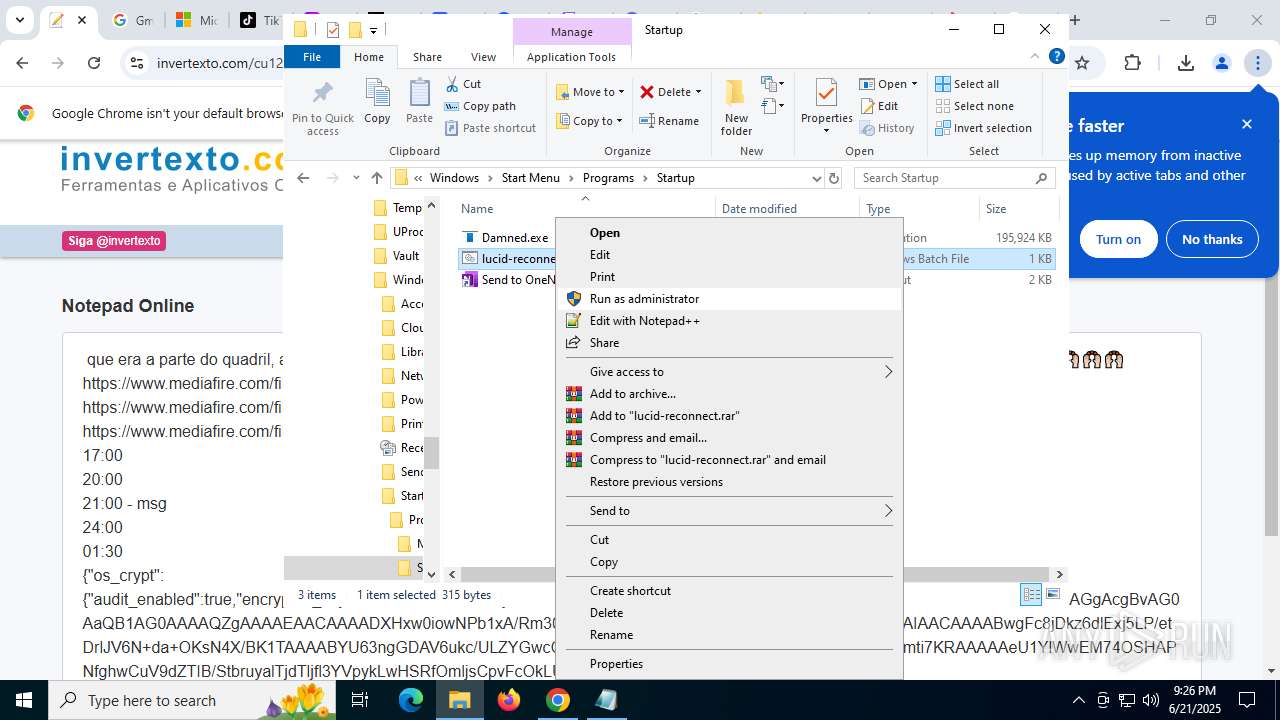Expand the Give access to submenu
The height and width of the screenshot is (720, 1280).
(730, 372)
